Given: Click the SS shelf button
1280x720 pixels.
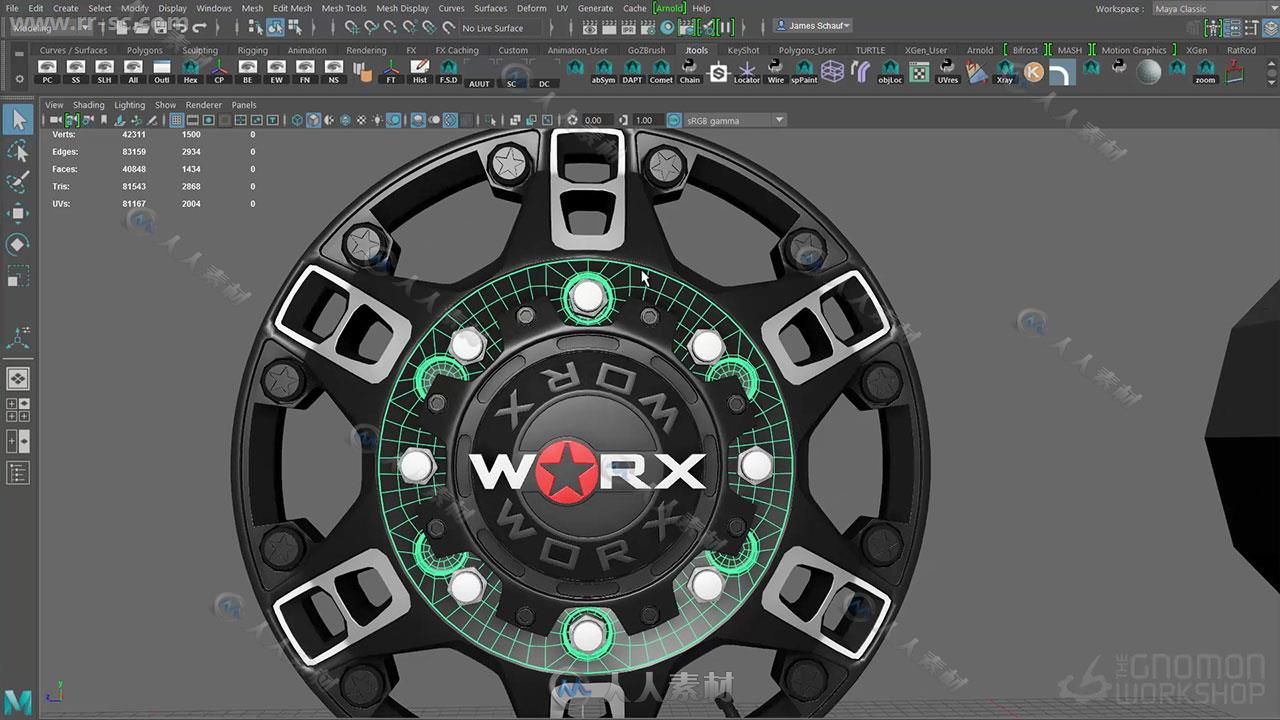Looking at the screenshot, I should click(76, 71).
